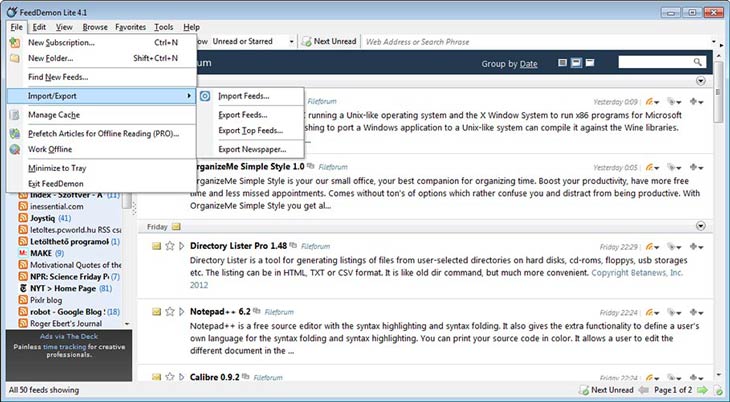Choose New Folder menu entry
The height and width of the screenshot is (402, 730).
101,58
